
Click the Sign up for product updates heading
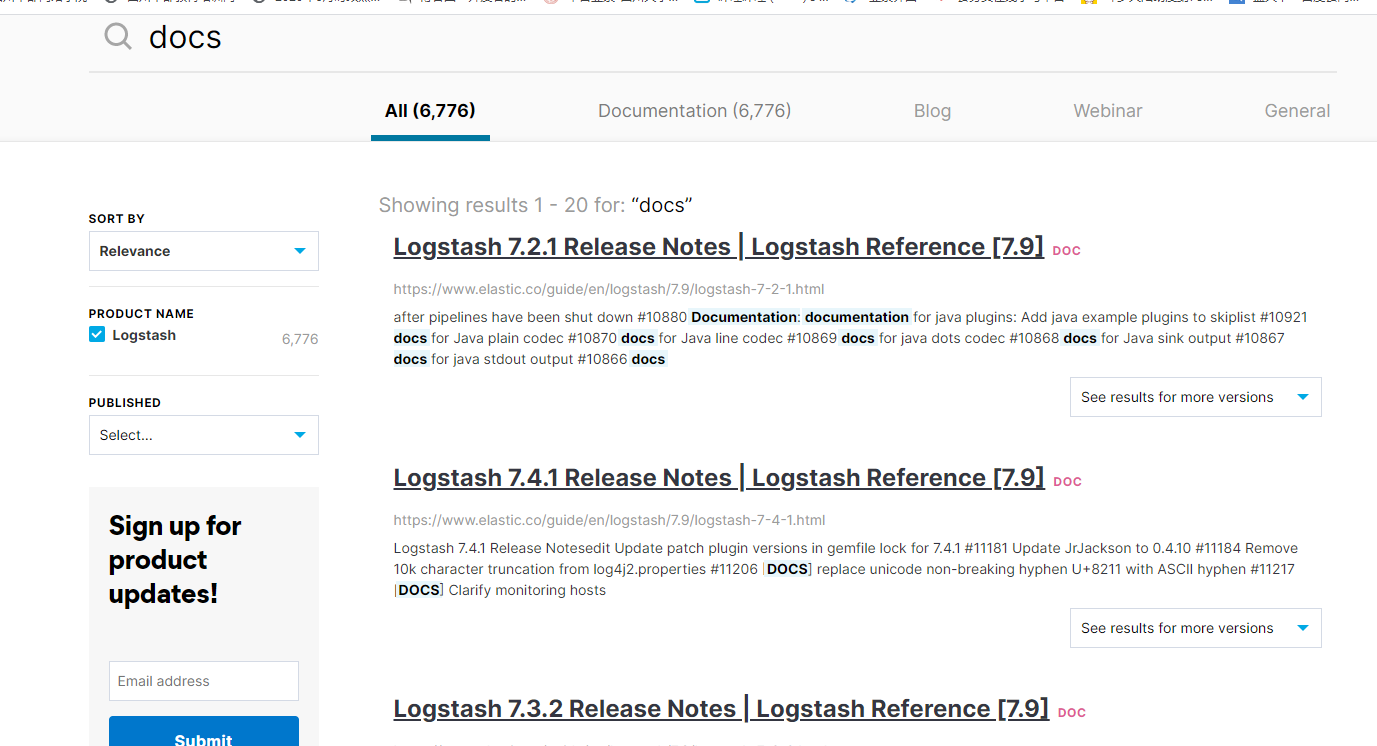(175, 560)
